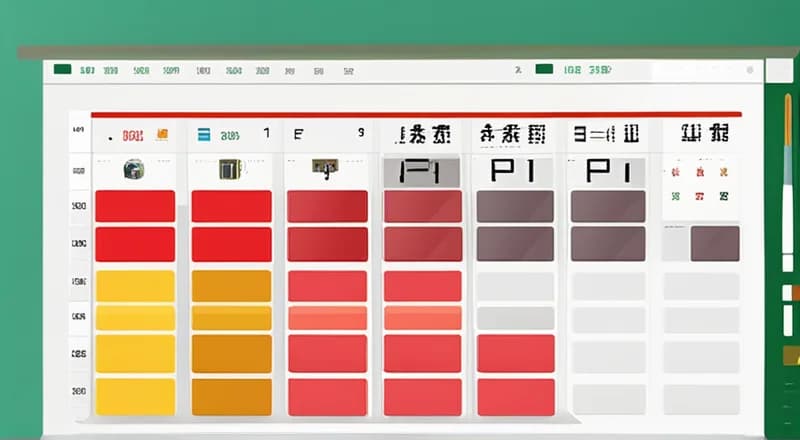Open the thumbnail image in the third column
The image size is (800, 440).
(x=326, y=167)
